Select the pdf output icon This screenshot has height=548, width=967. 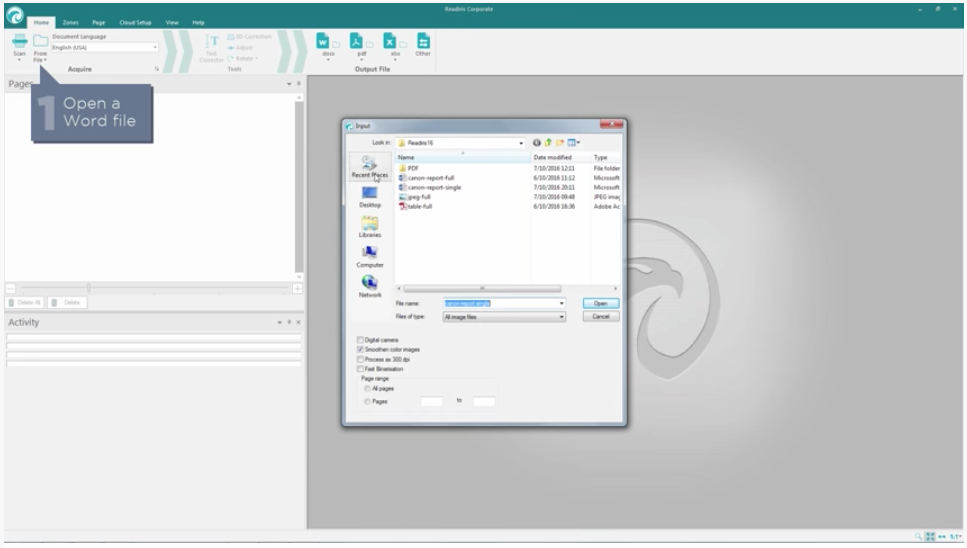357,41
